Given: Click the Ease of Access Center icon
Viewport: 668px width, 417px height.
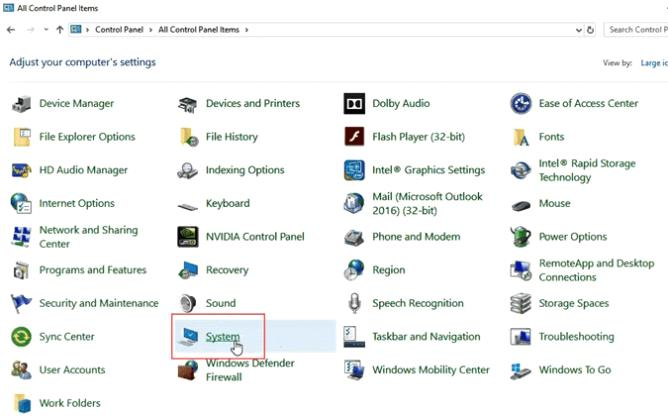Looking at the screenshot, I should tap(521, 104).
